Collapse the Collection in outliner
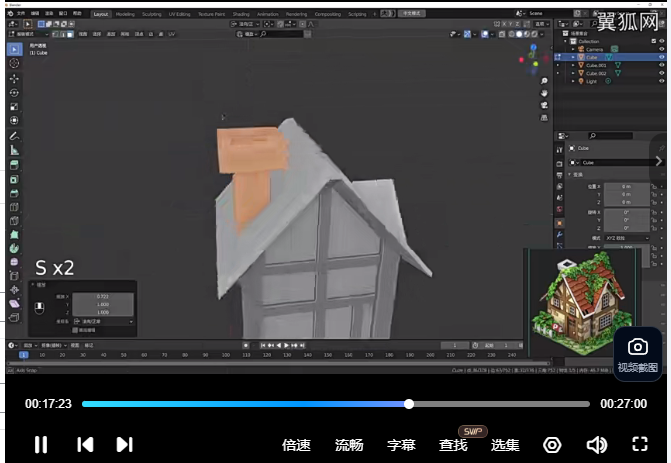The width and height of the screenshot is (671, 463). pyautogui.click(x=567, y=41)
